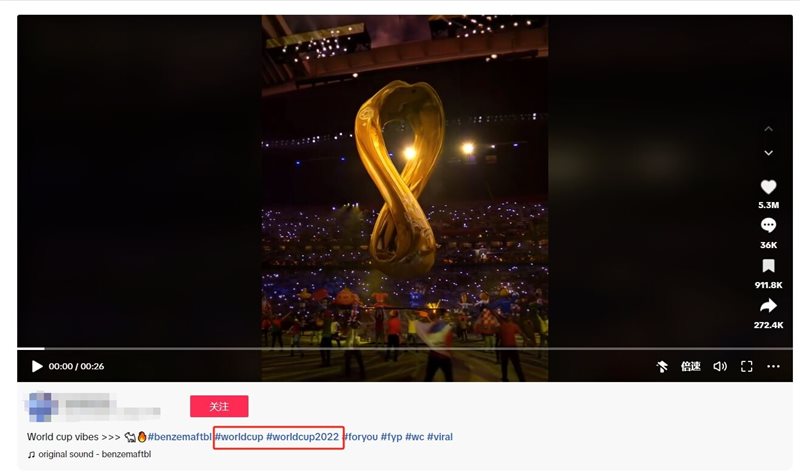
Task: Open the #worldcup hashtag
Action: [239, 437]
